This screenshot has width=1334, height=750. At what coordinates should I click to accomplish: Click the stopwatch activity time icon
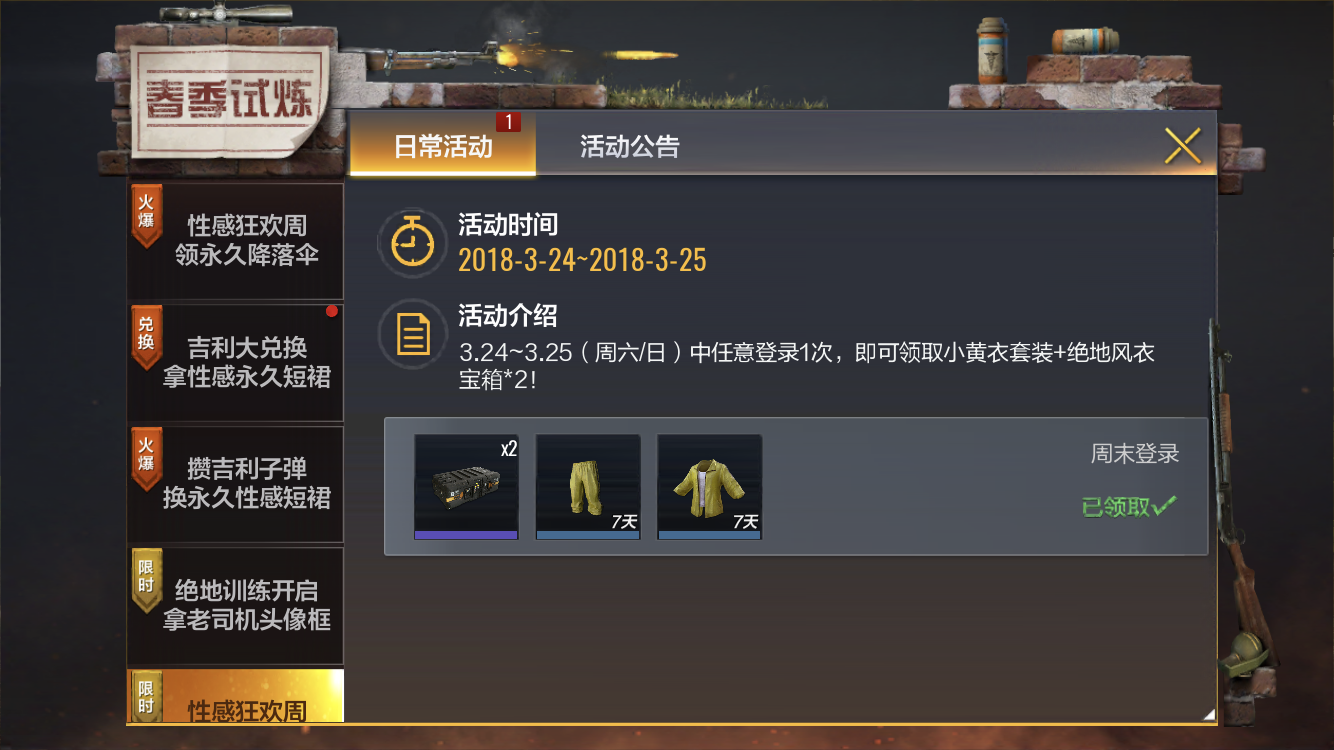(411, 243)
